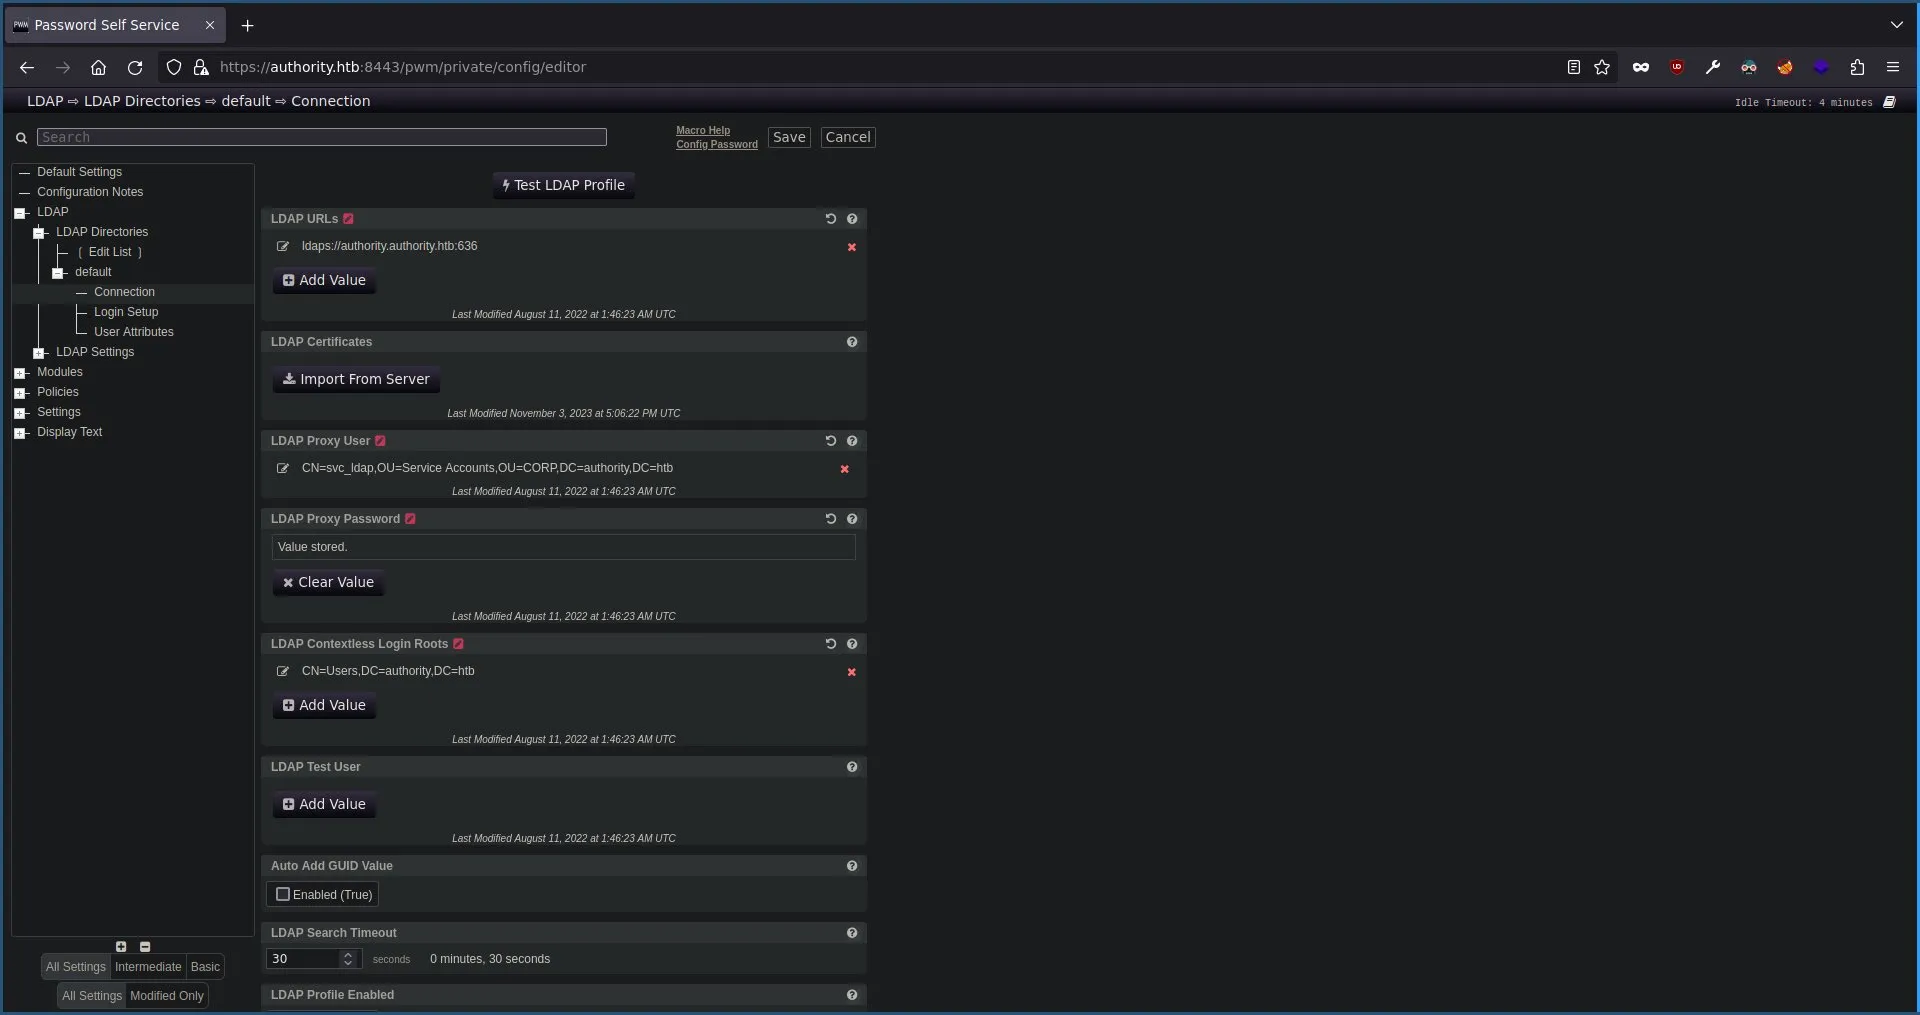Open help for LDAP Proxy Password

point(852,519)
